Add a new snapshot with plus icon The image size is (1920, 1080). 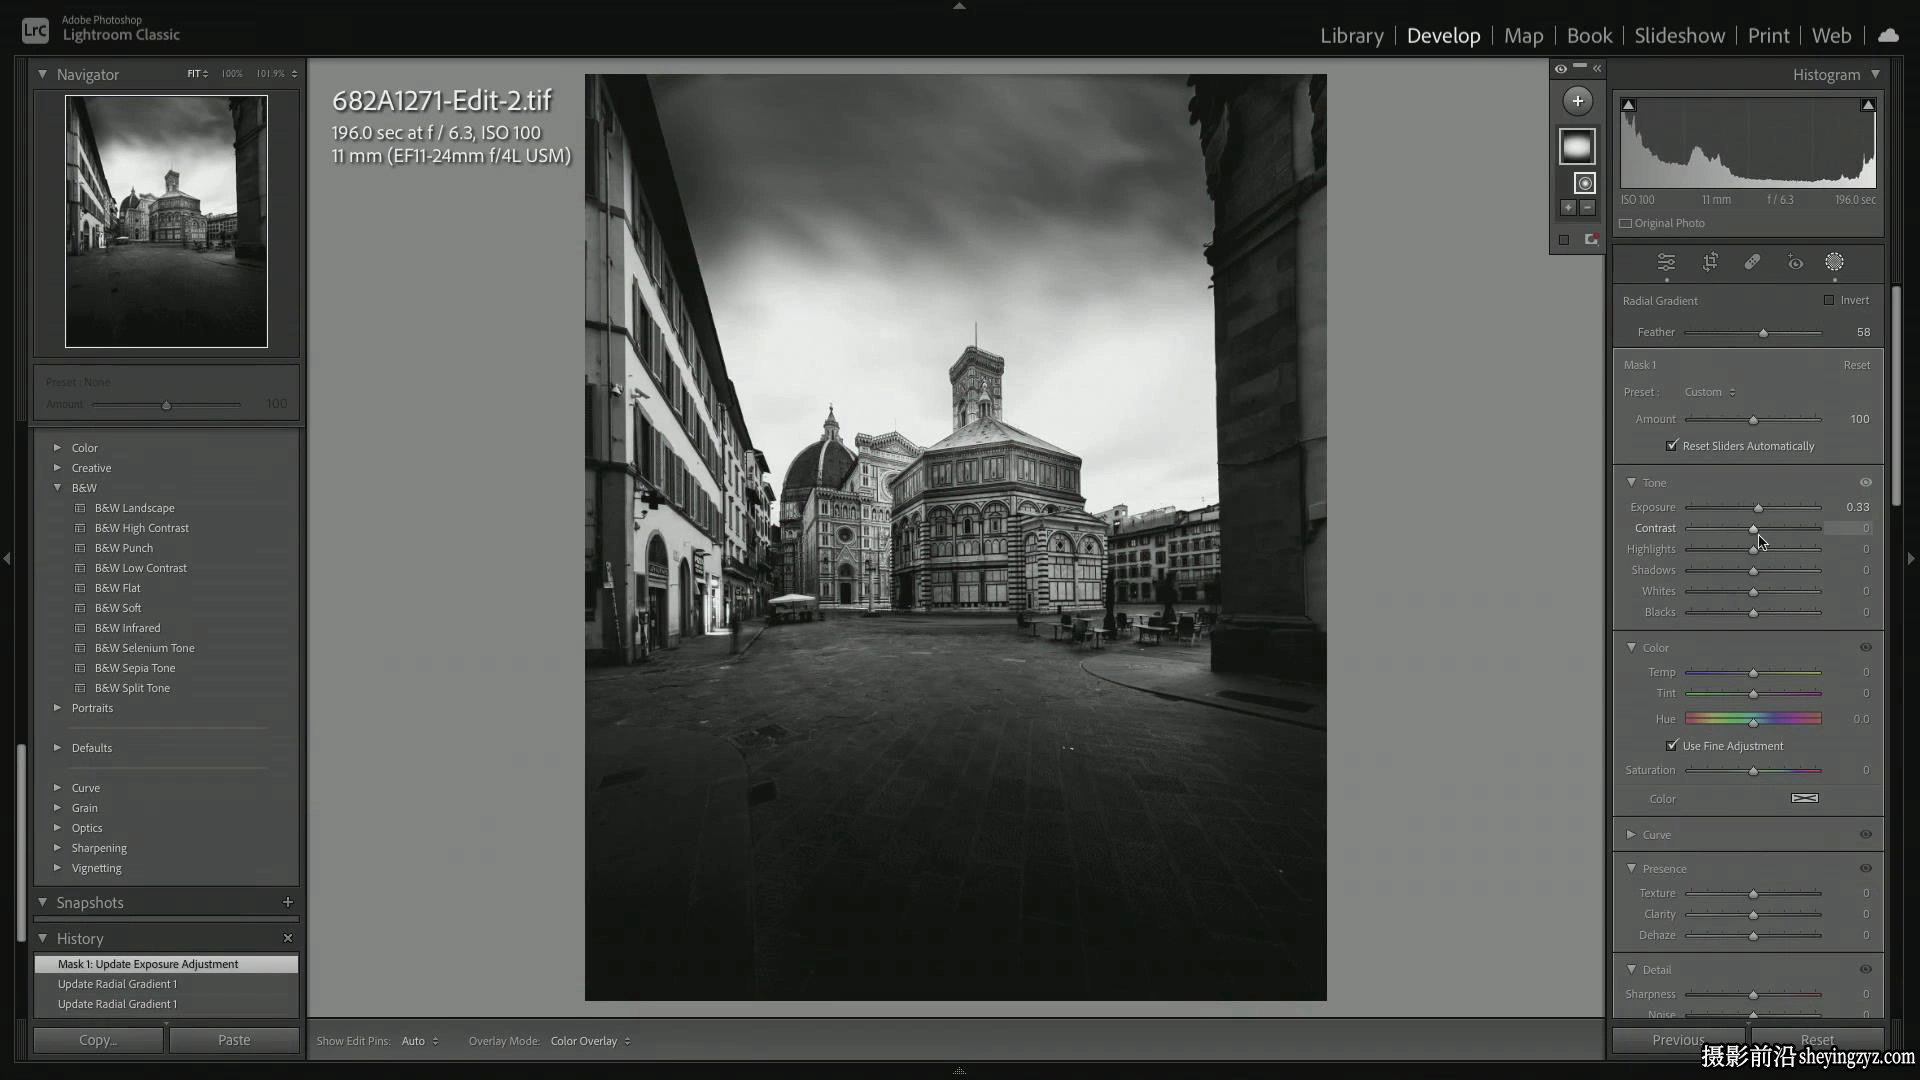click(288, 902)
